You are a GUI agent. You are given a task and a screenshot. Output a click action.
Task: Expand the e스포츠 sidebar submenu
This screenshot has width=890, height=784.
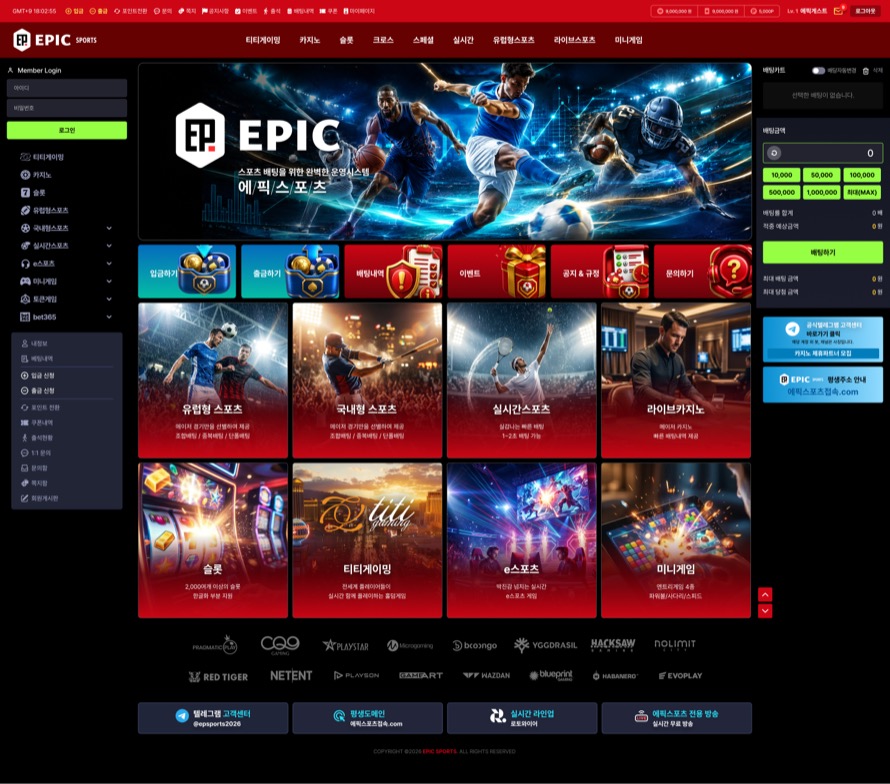click(x=109, y=263)
